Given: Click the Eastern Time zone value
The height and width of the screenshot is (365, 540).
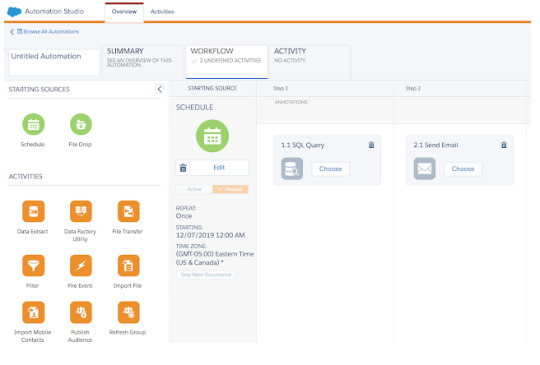Looking at the screenshot, I should tap(215, 258).
